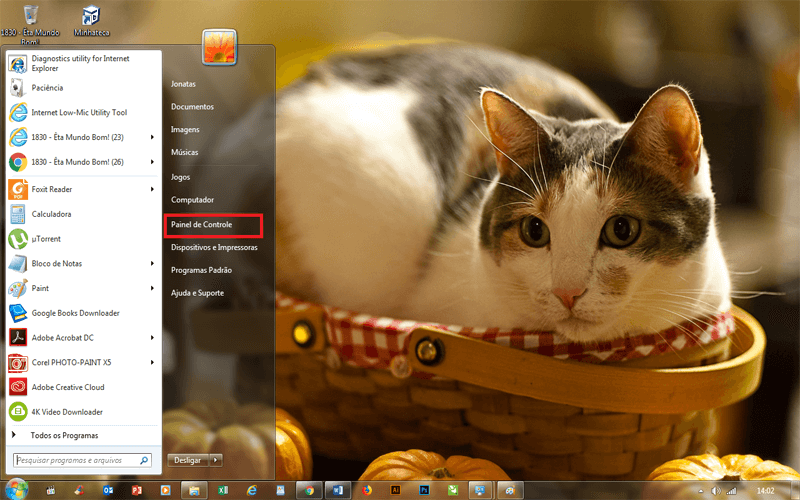The width and height of the screenshot is (800, 500).
Task: Open the shutdown options arrow beside Desligar
Action: tap(215, 460)
